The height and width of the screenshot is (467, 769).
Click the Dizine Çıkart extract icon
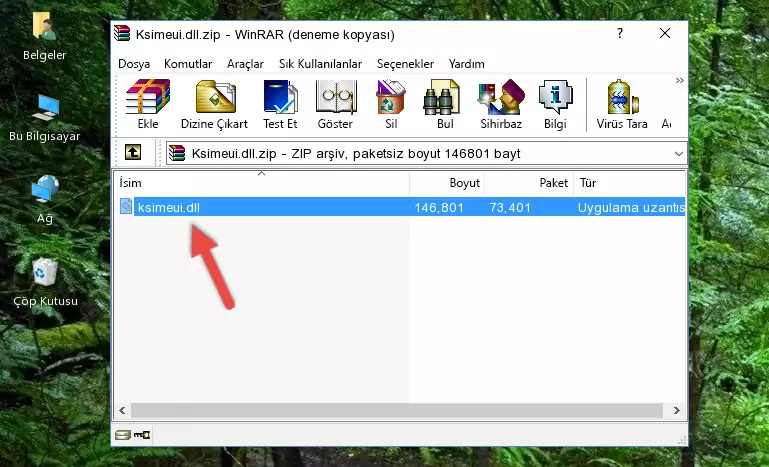(214, 104)
